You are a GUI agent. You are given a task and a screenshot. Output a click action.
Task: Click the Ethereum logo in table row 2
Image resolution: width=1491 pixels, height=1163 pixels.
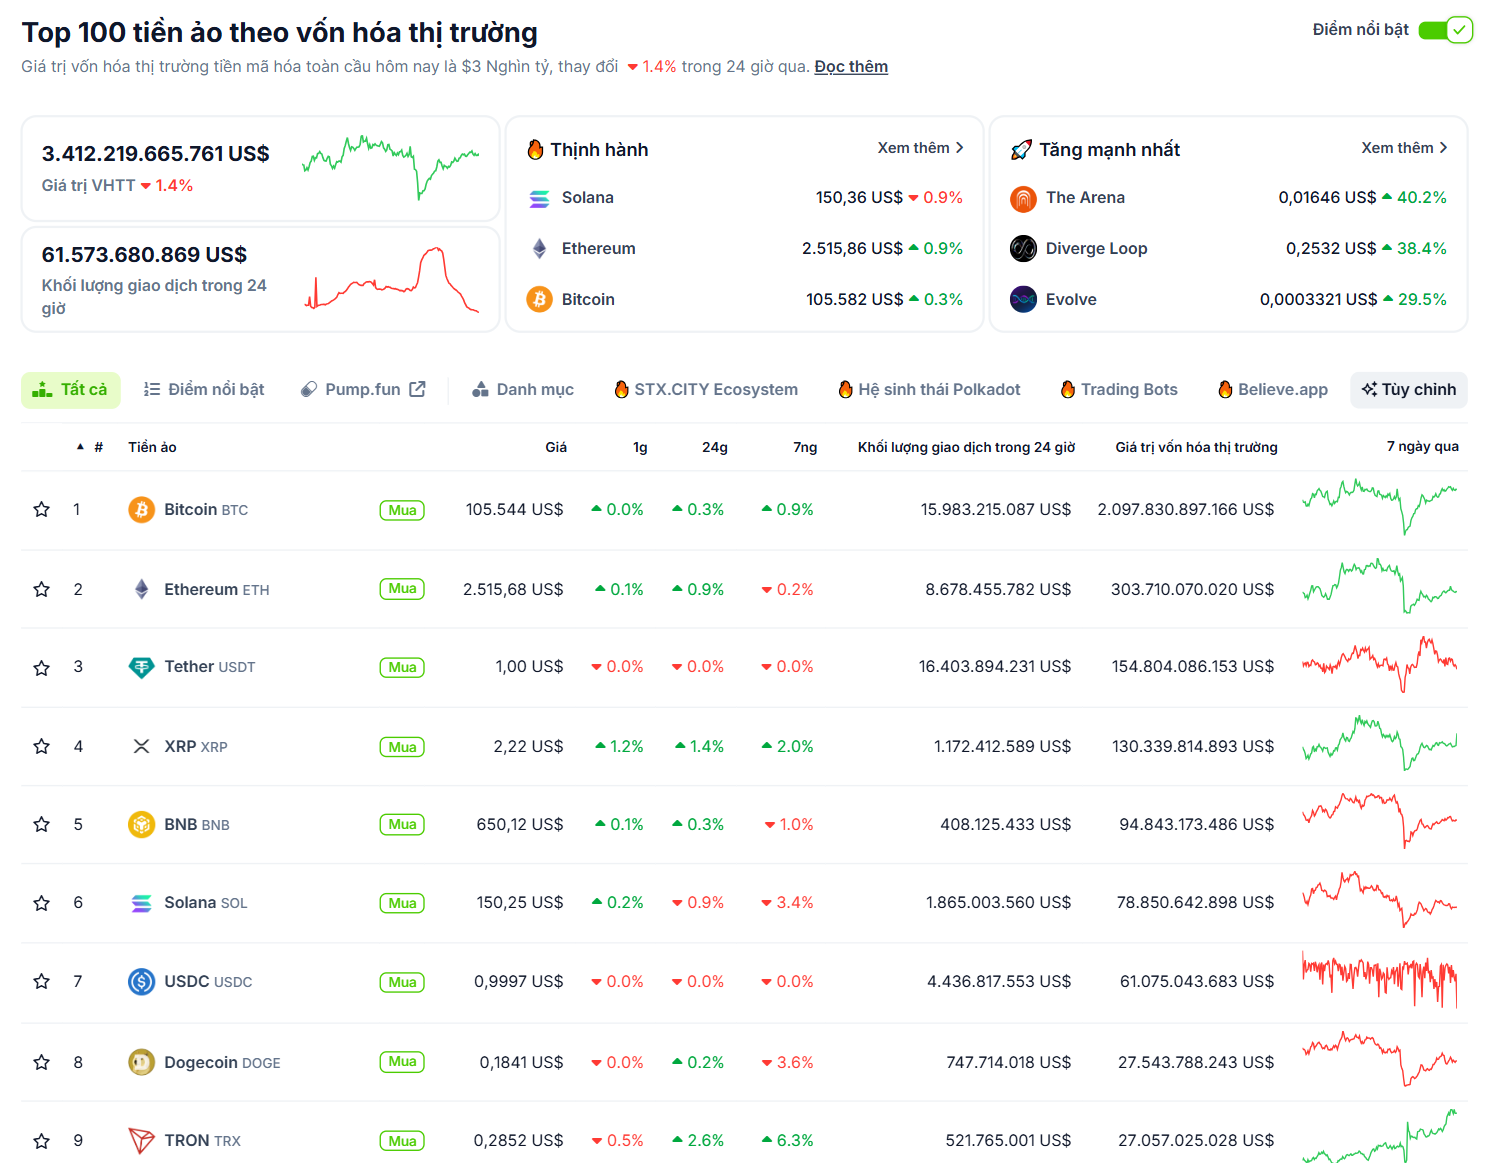click(141, 590)
